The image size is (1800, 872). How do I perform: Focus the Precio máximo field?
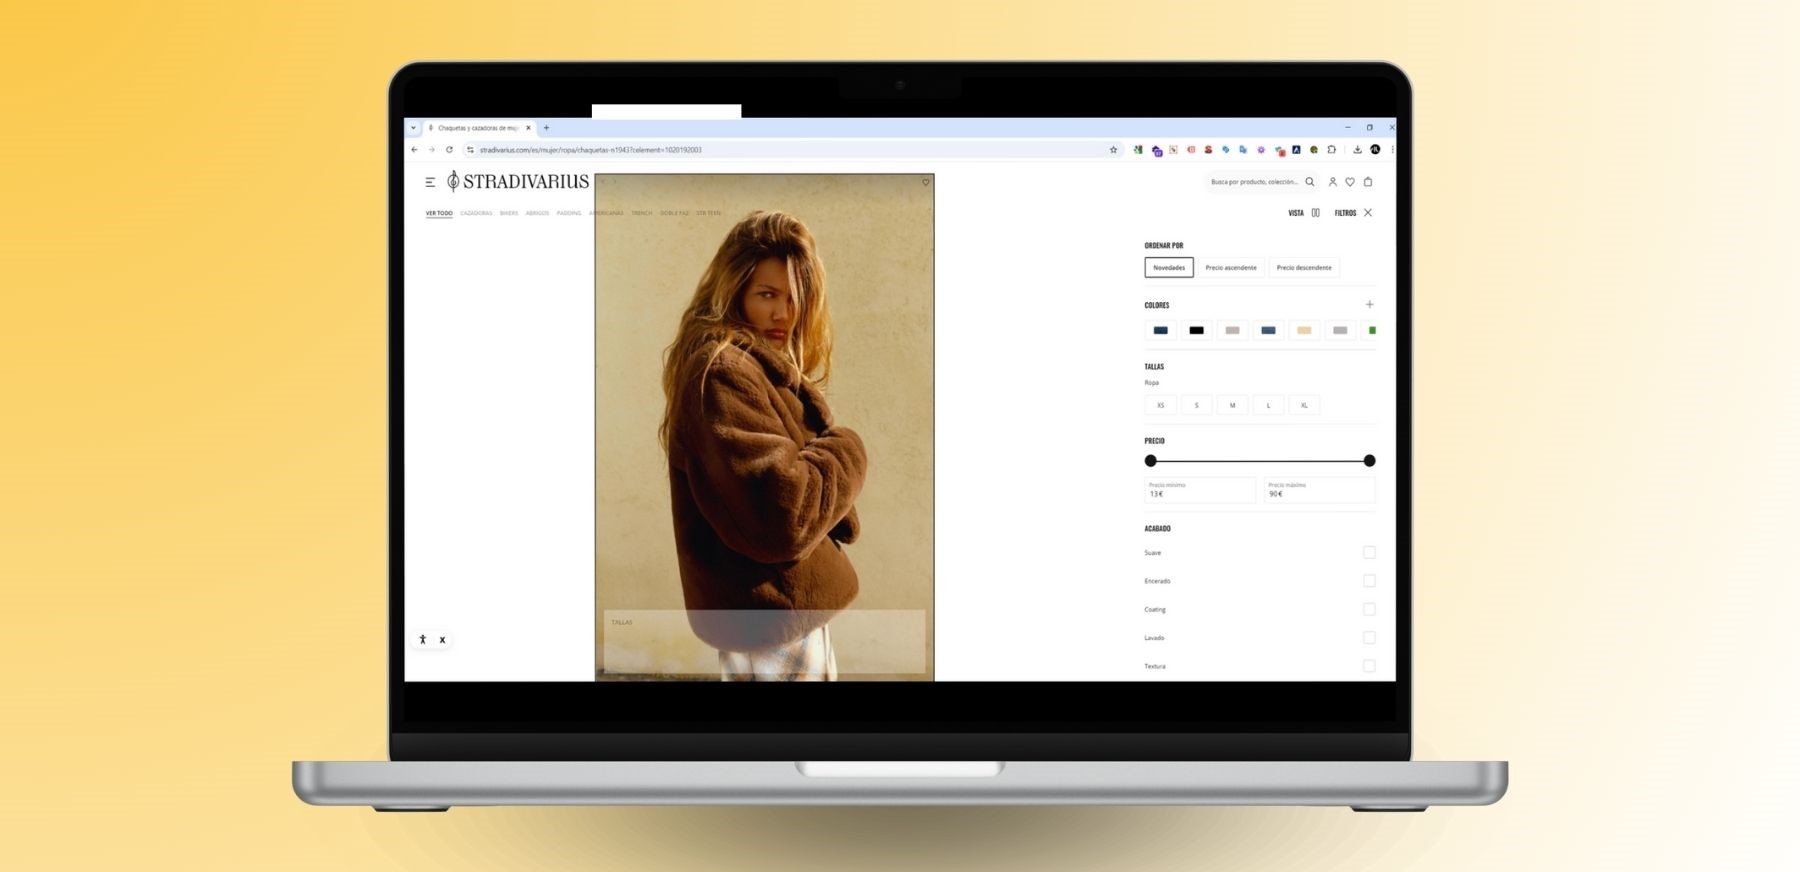pos(1319,490)
